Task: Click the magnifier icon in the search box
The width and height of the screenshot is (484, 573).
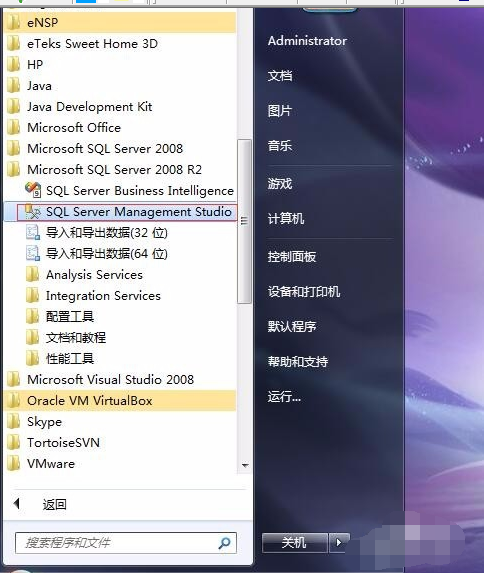Action: 224,543
